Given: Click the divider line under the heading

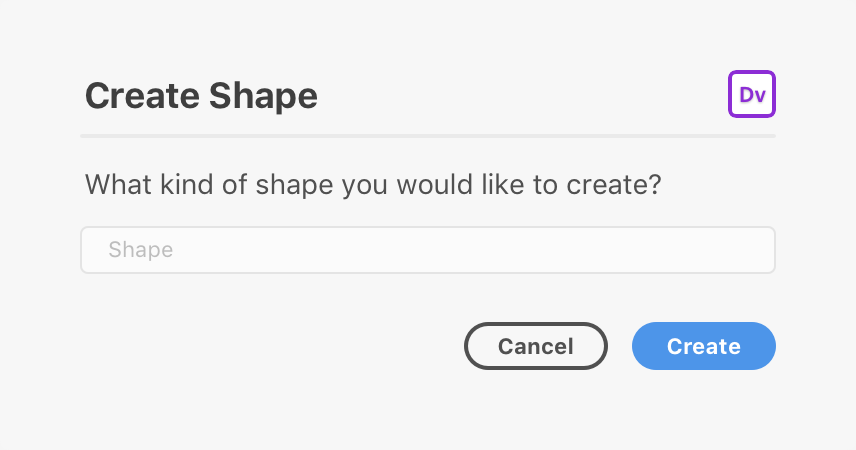Looking at the screenshot, I should click(428, 135).
